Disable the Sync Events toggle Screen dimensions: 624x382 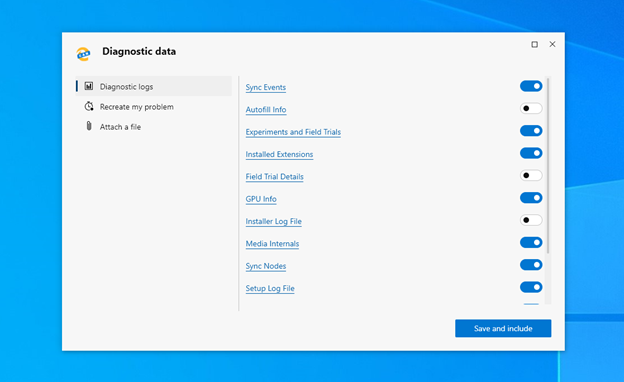[531, 86]
